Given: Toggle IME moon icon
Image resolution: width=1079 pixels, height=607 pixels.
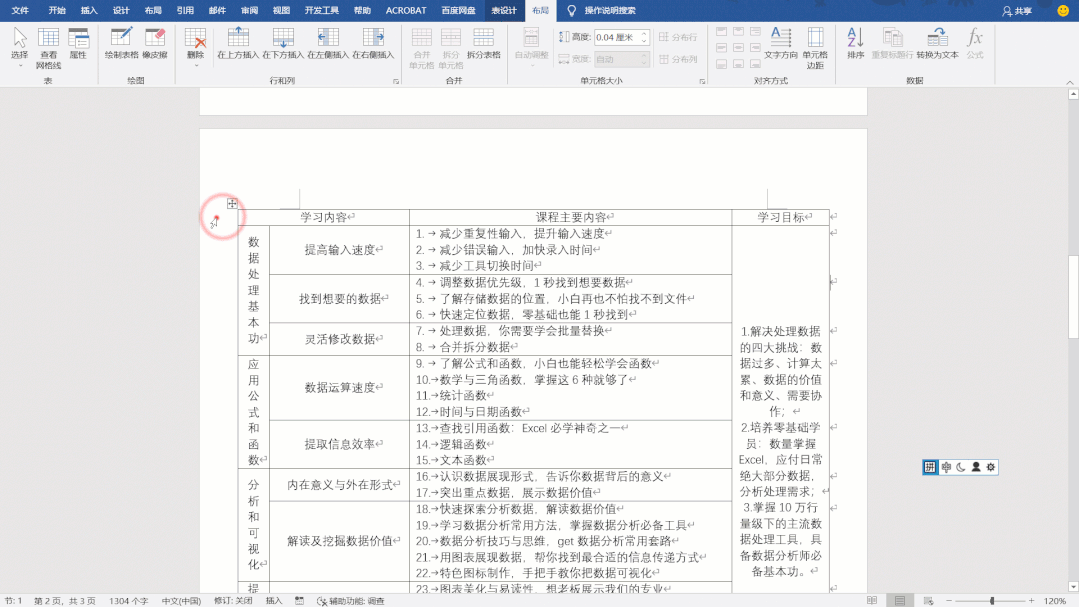Looking at the screenshot, I should click(961, 467).
